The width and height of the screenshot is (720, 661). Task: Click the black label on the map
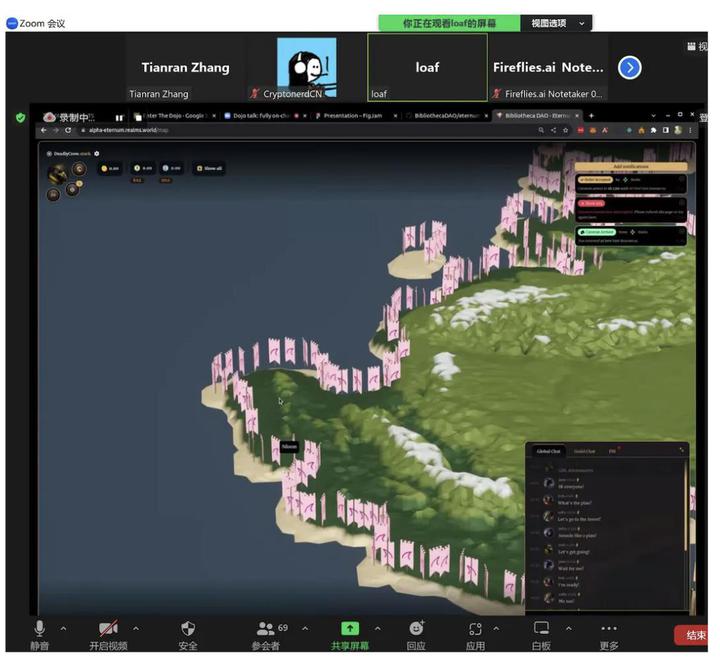pos(289,447)
